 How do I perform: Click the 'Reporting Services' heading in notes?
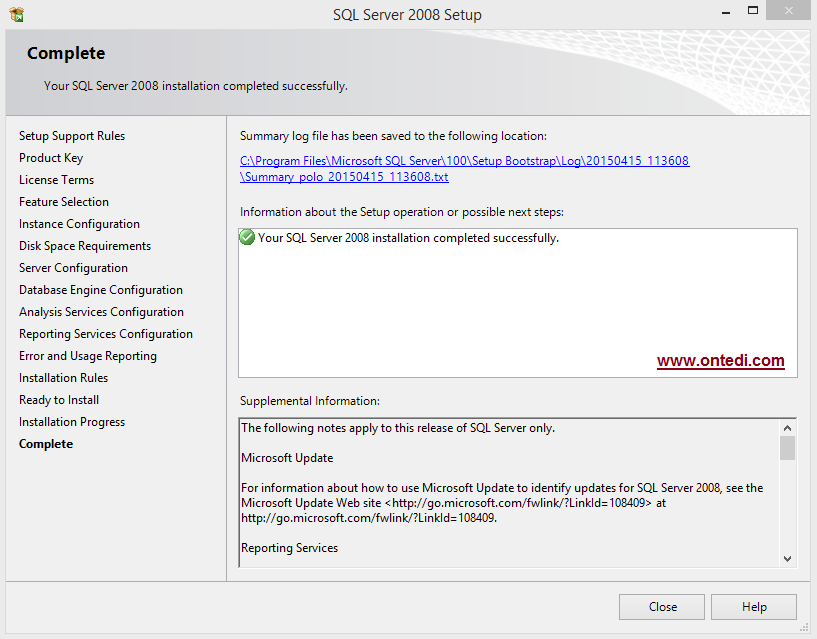pyautogui.click(x=289, y=548)
